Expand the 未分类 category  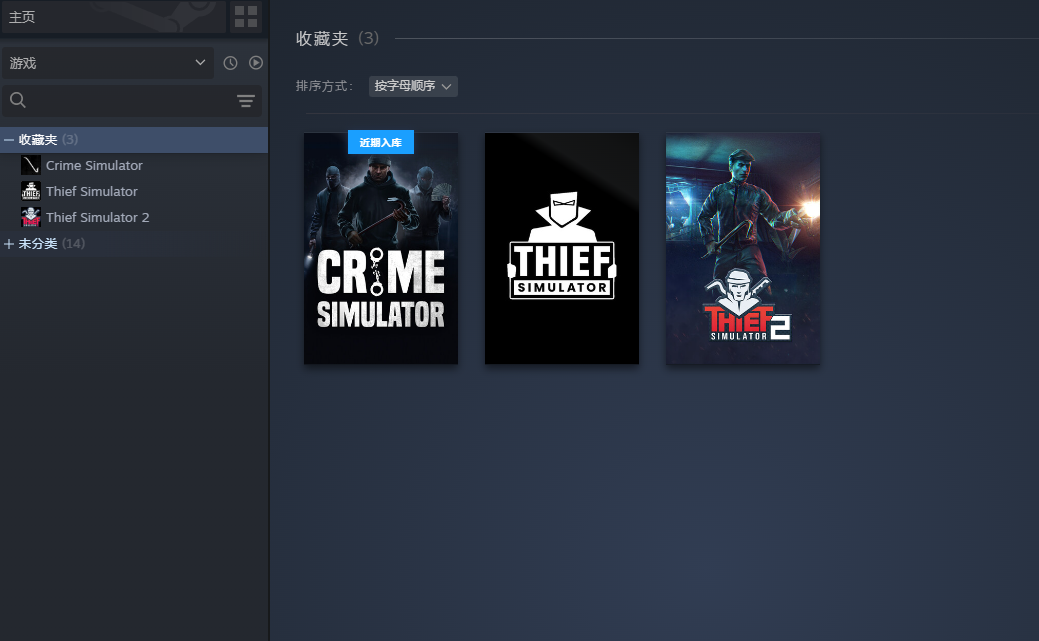[9, 244]
